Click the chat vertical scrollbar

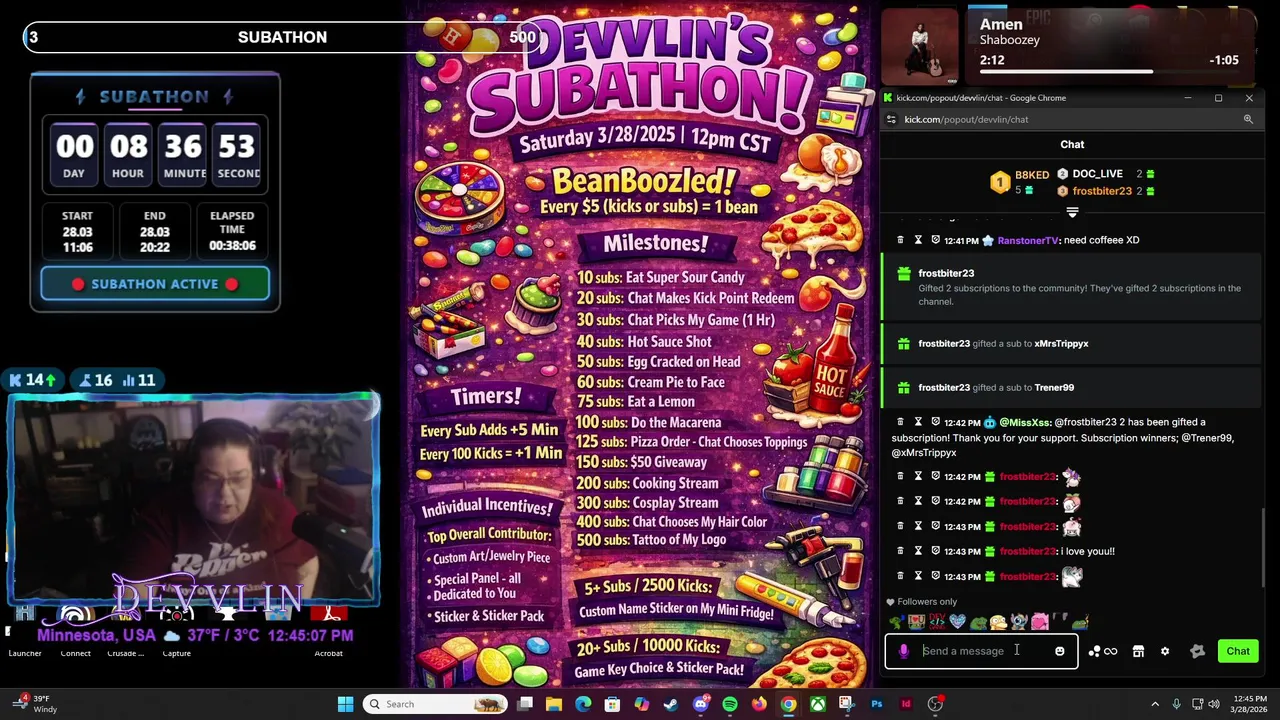1264,550
